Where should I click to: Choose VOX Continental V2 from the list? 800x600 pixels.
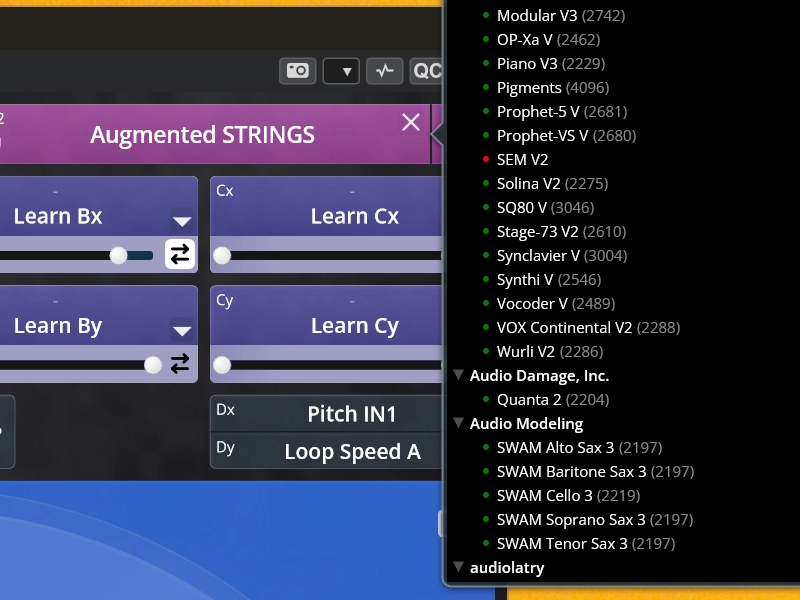point(588,327)
